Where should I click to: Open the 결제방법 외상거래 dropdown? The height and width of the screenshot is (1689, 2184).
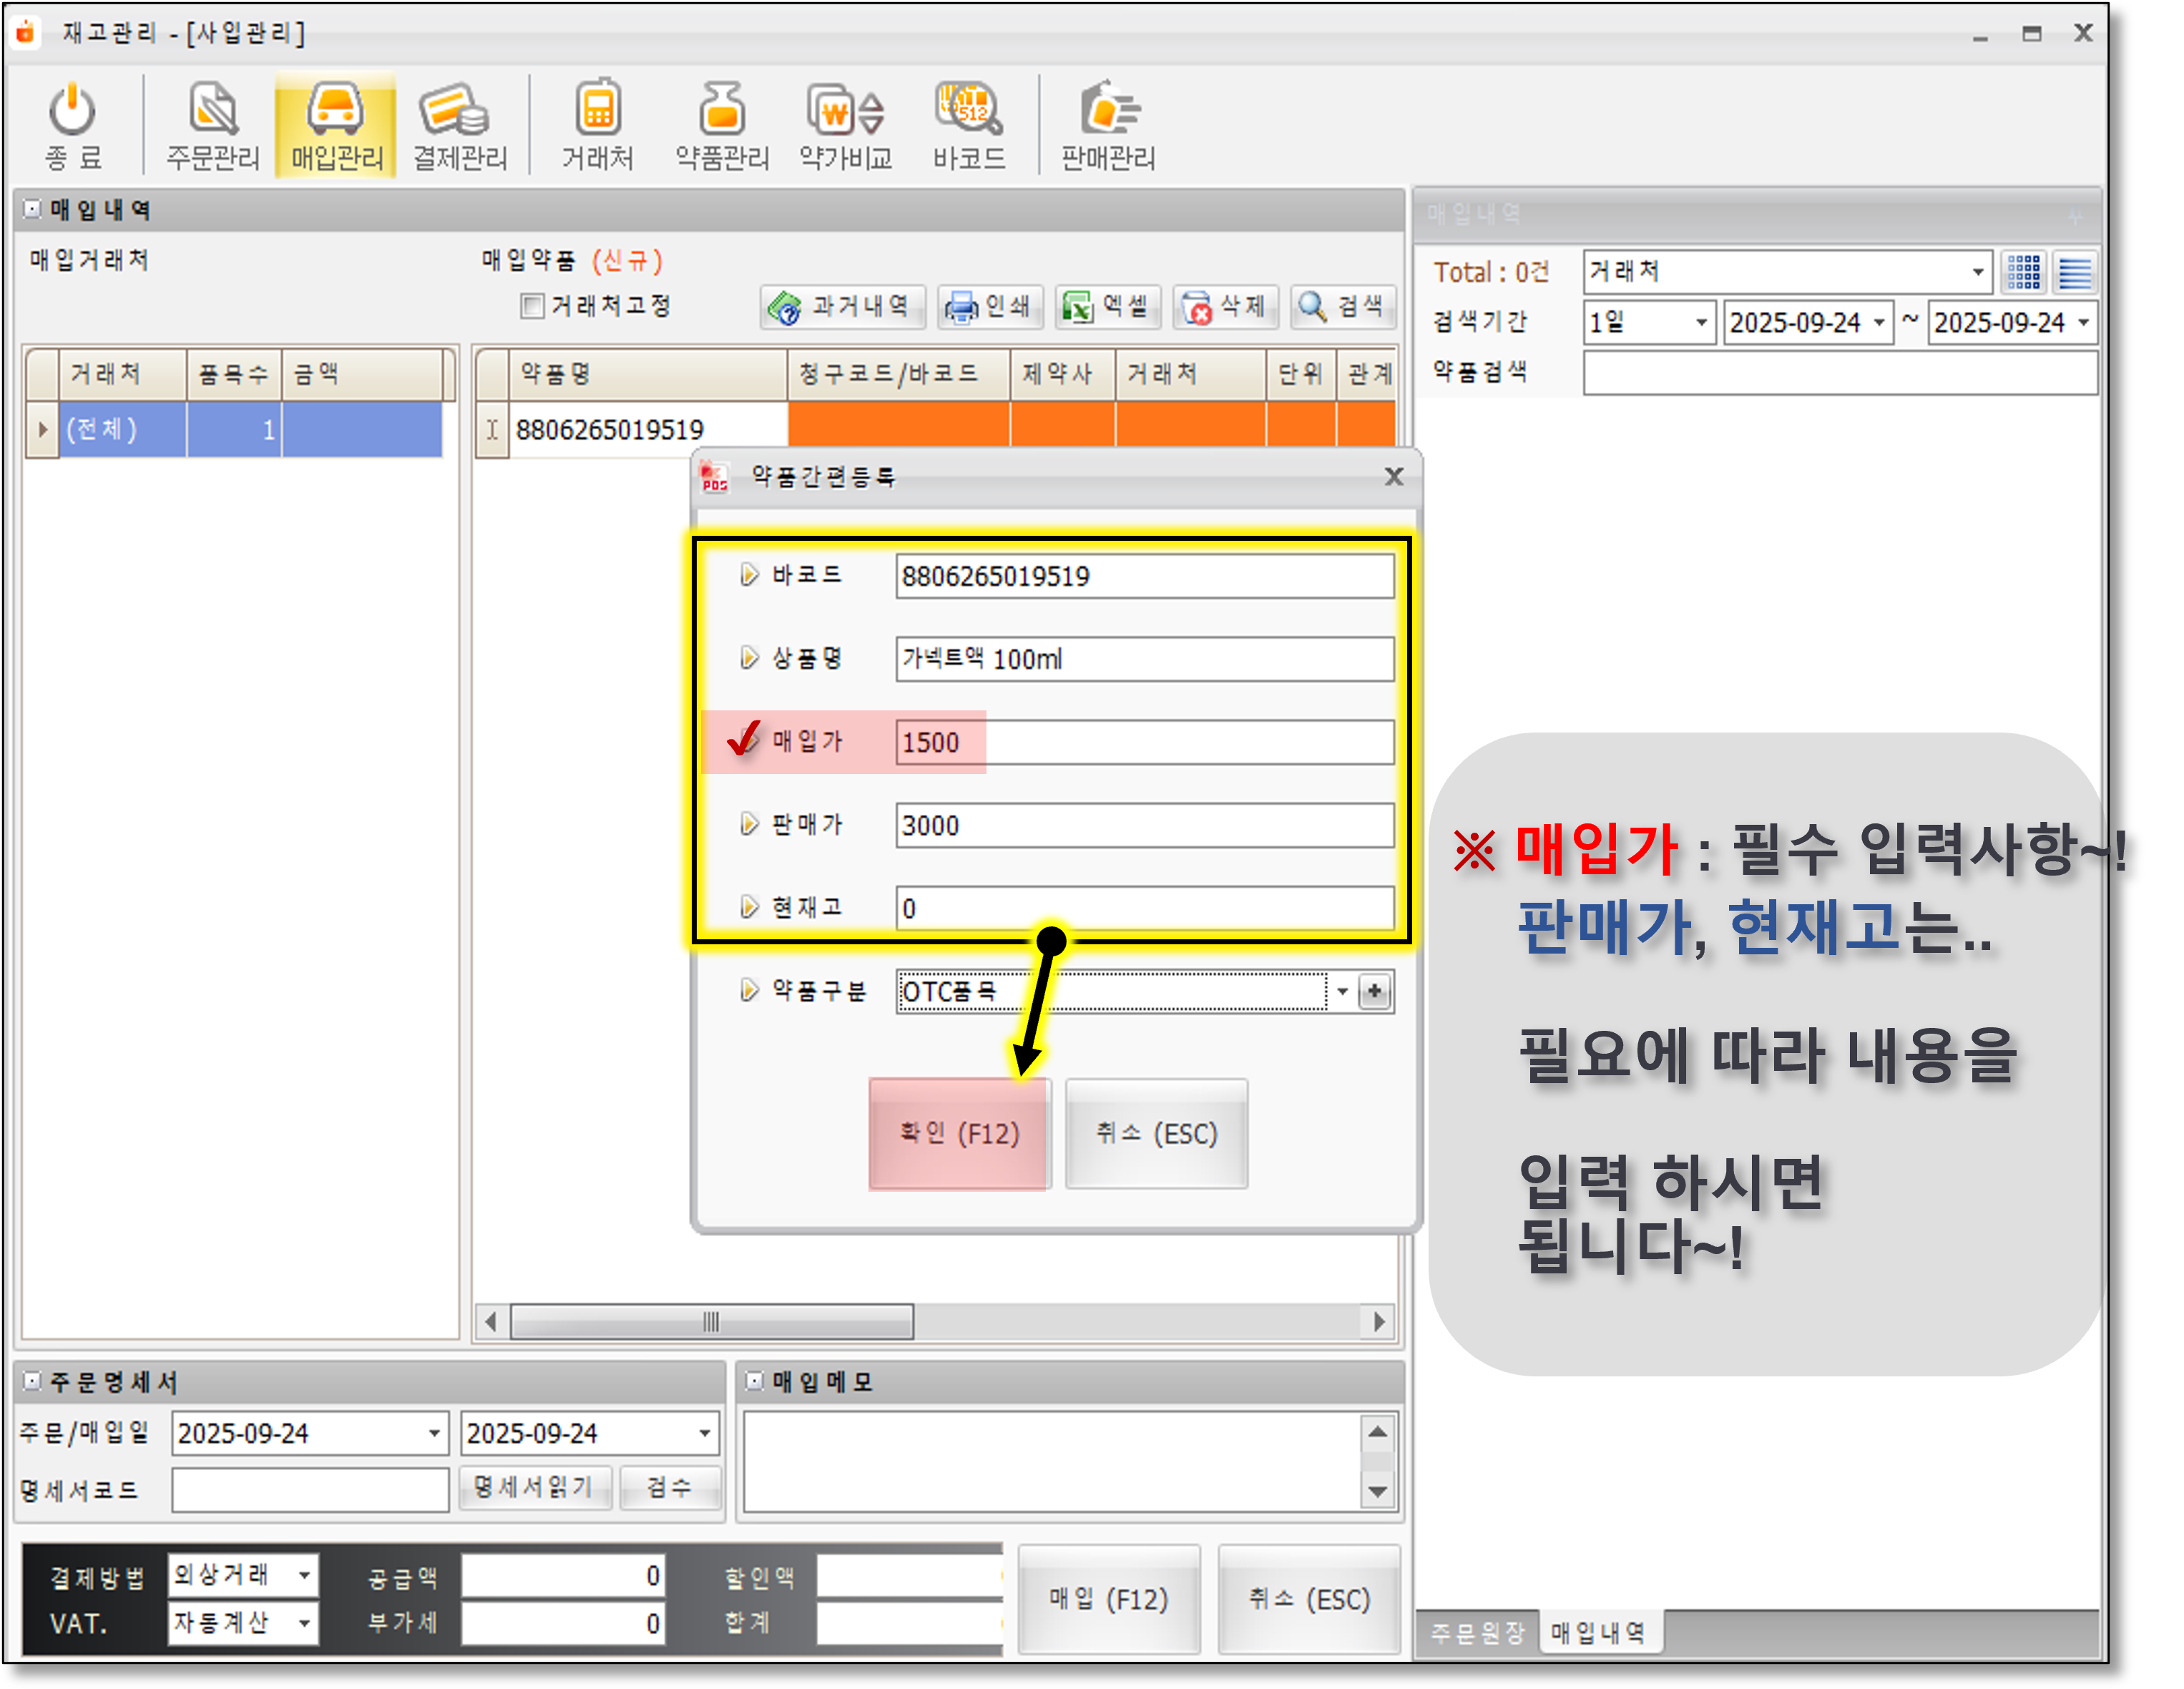click(x=304, y=1575)
